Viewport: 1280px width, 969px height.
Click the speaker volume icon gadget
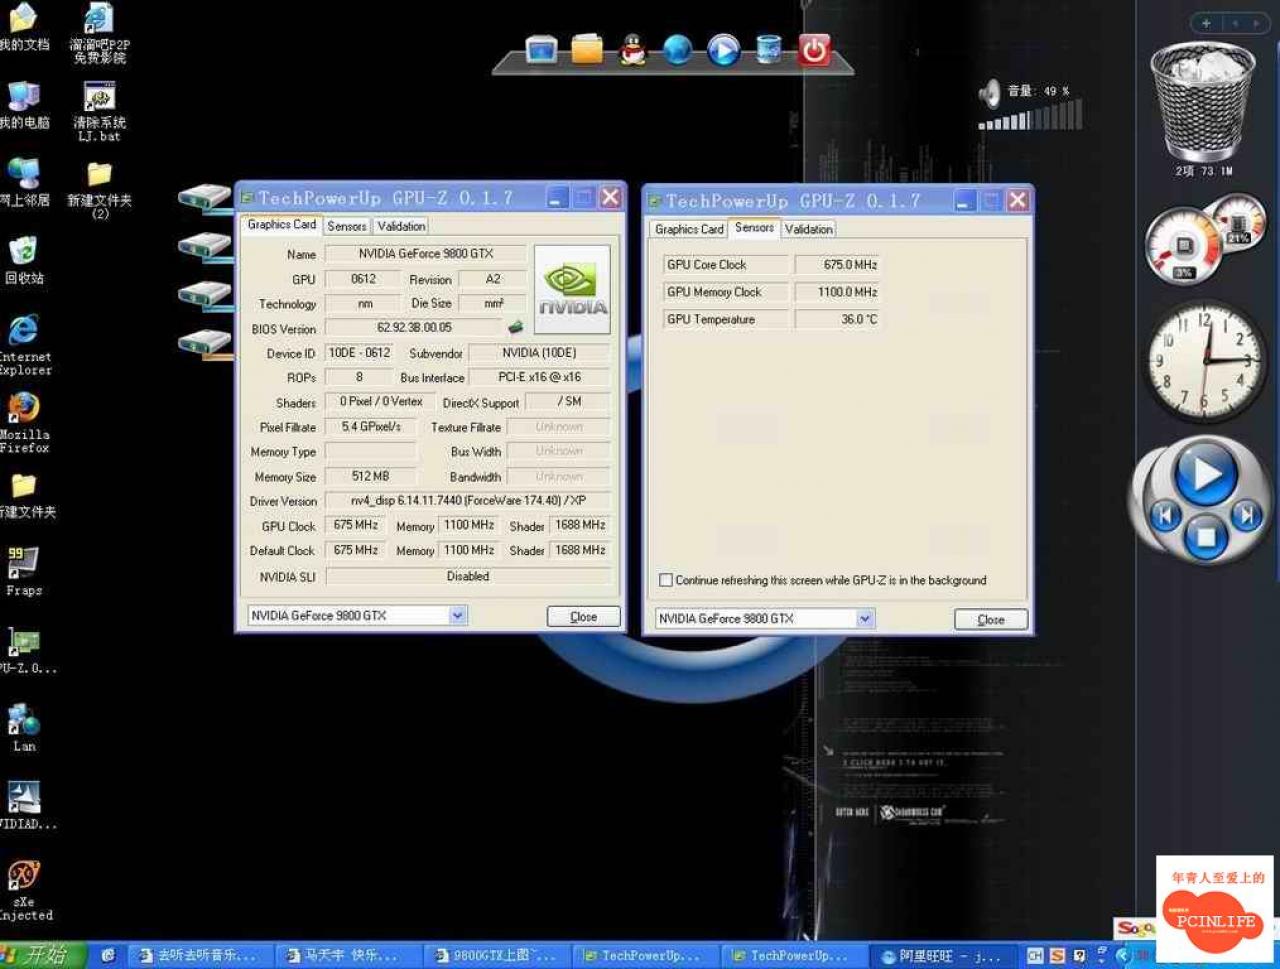click(x=990, y=93)
